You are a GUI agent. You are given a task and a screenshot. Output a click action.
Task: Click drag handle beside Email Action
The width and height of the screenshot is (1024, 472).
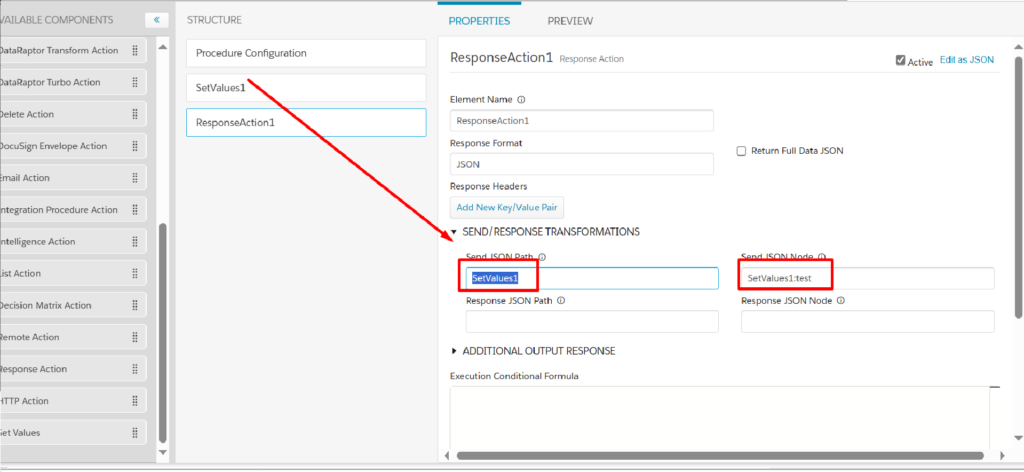135,178
